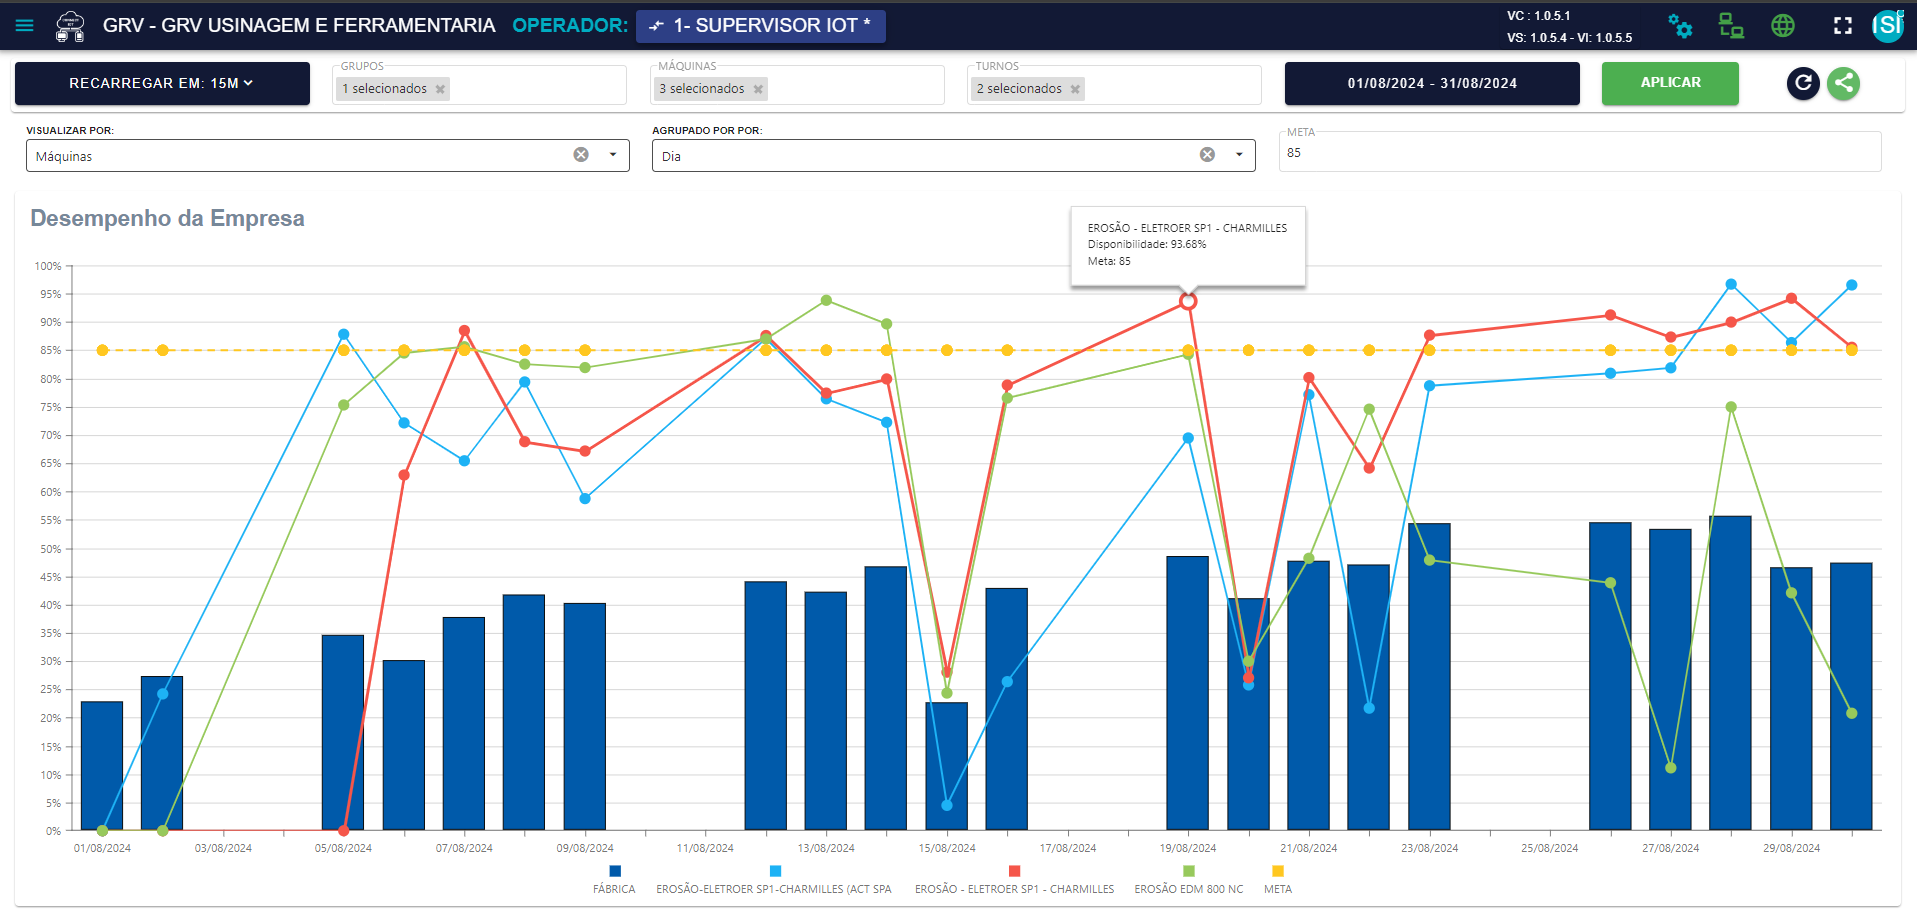Open the date range 01/08/2024 - 31/08/2024 picker

point(1432,83)
